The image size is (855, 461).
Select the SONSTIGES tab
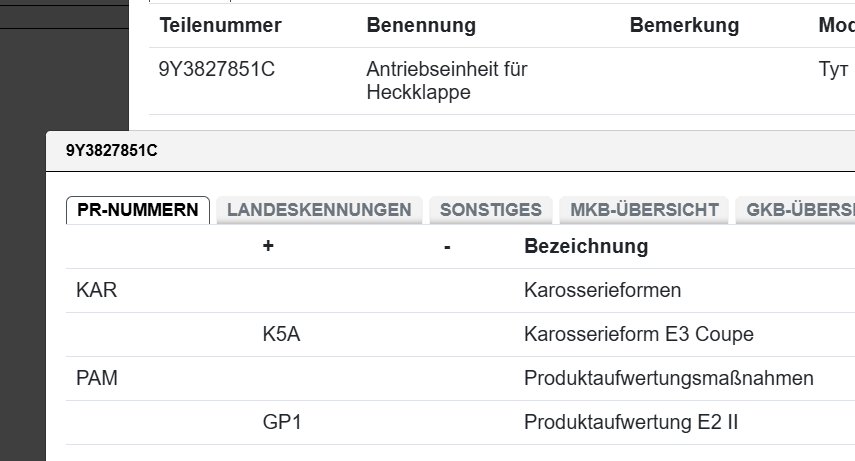(490, 210)
